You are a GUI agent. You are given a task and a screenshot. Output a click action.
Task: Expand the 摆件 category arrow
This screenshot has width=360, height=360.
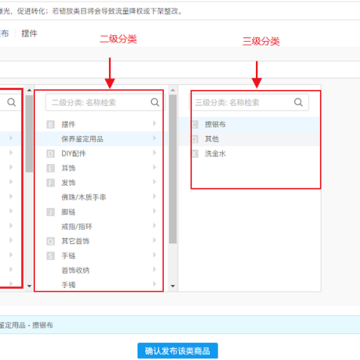coord(154,124)
